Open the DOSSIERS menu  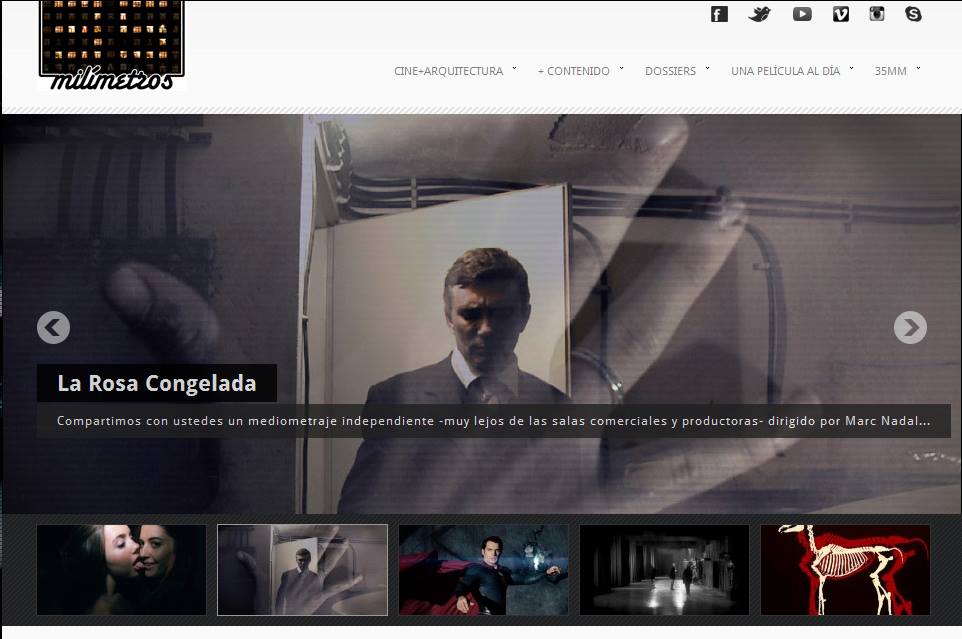point(670,71)
